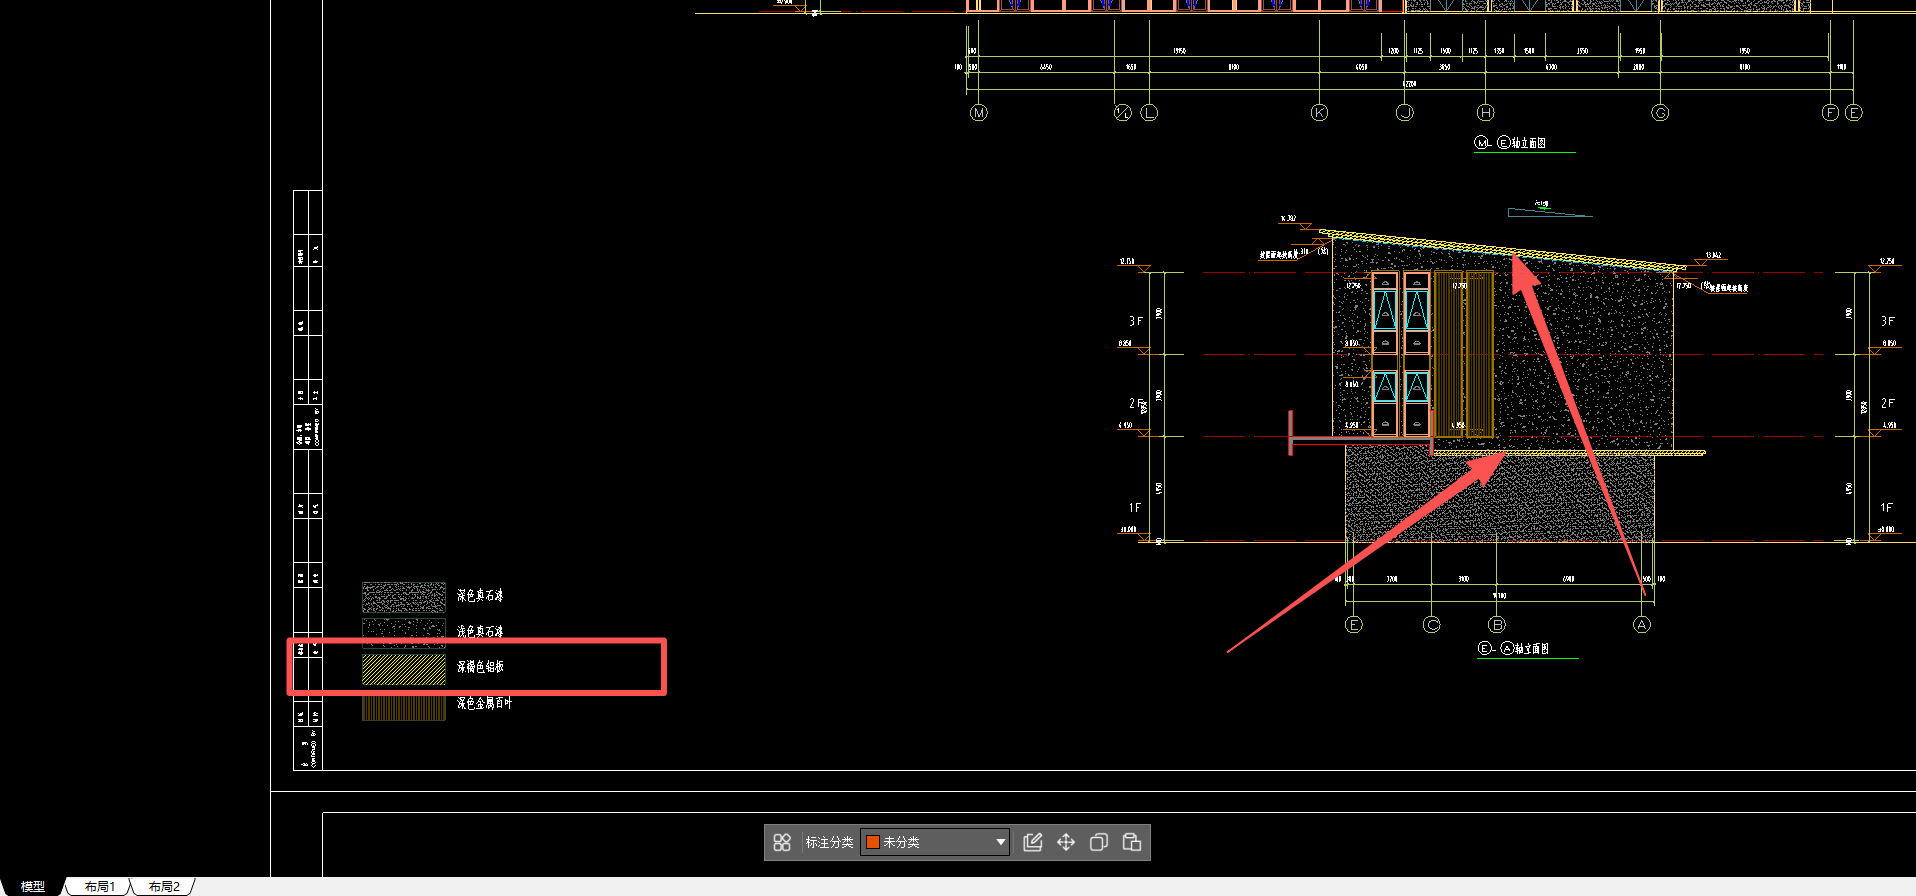
Task: Click the copy overlapping-squares icon
Action: [1099, 842]
